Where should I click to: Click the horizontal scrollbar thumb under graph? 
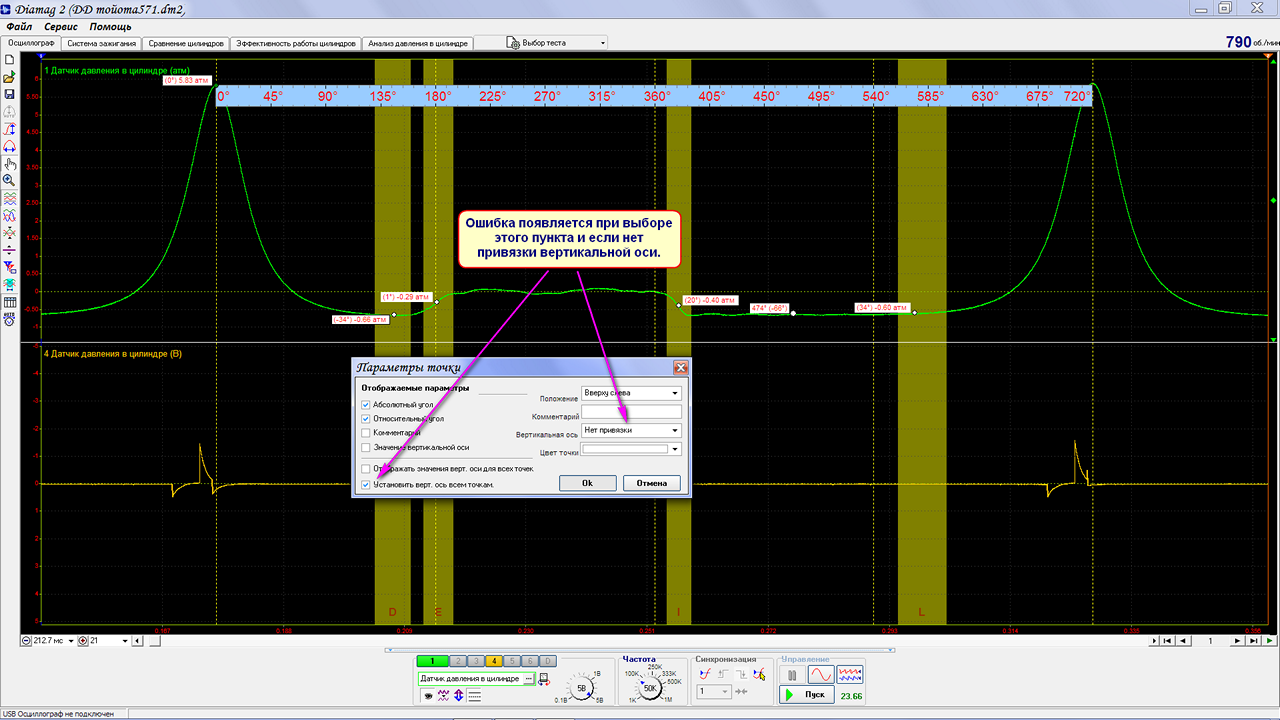(x=153, y=640)
